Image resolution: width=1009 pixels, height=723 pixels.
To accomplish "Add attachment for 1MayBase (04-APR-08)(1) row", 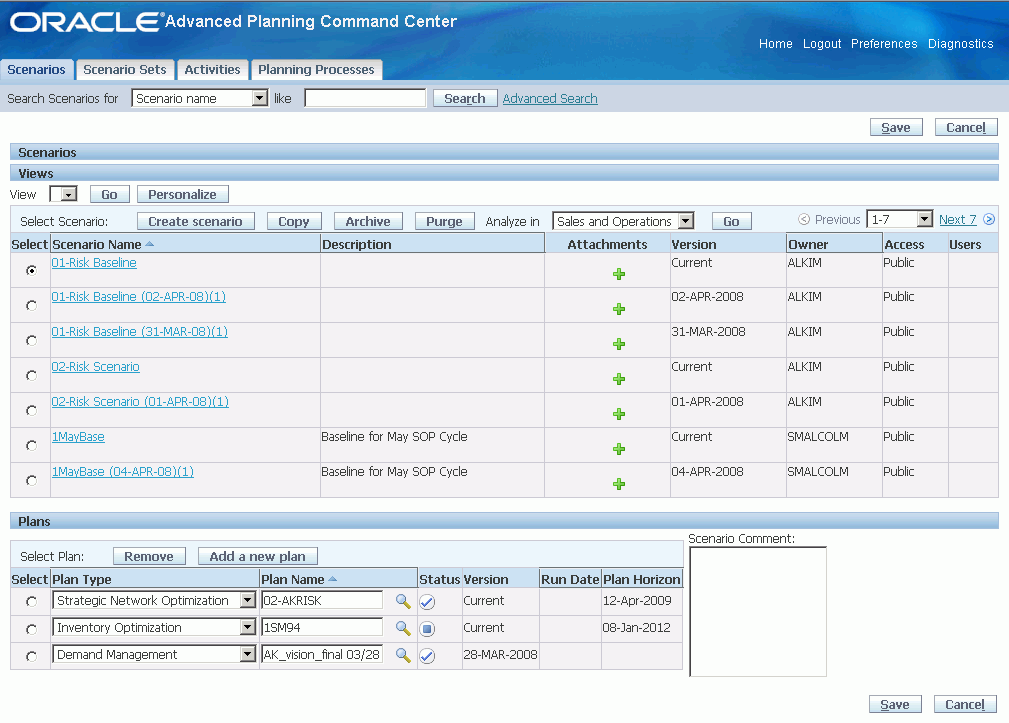I will [x=618, y=484].
